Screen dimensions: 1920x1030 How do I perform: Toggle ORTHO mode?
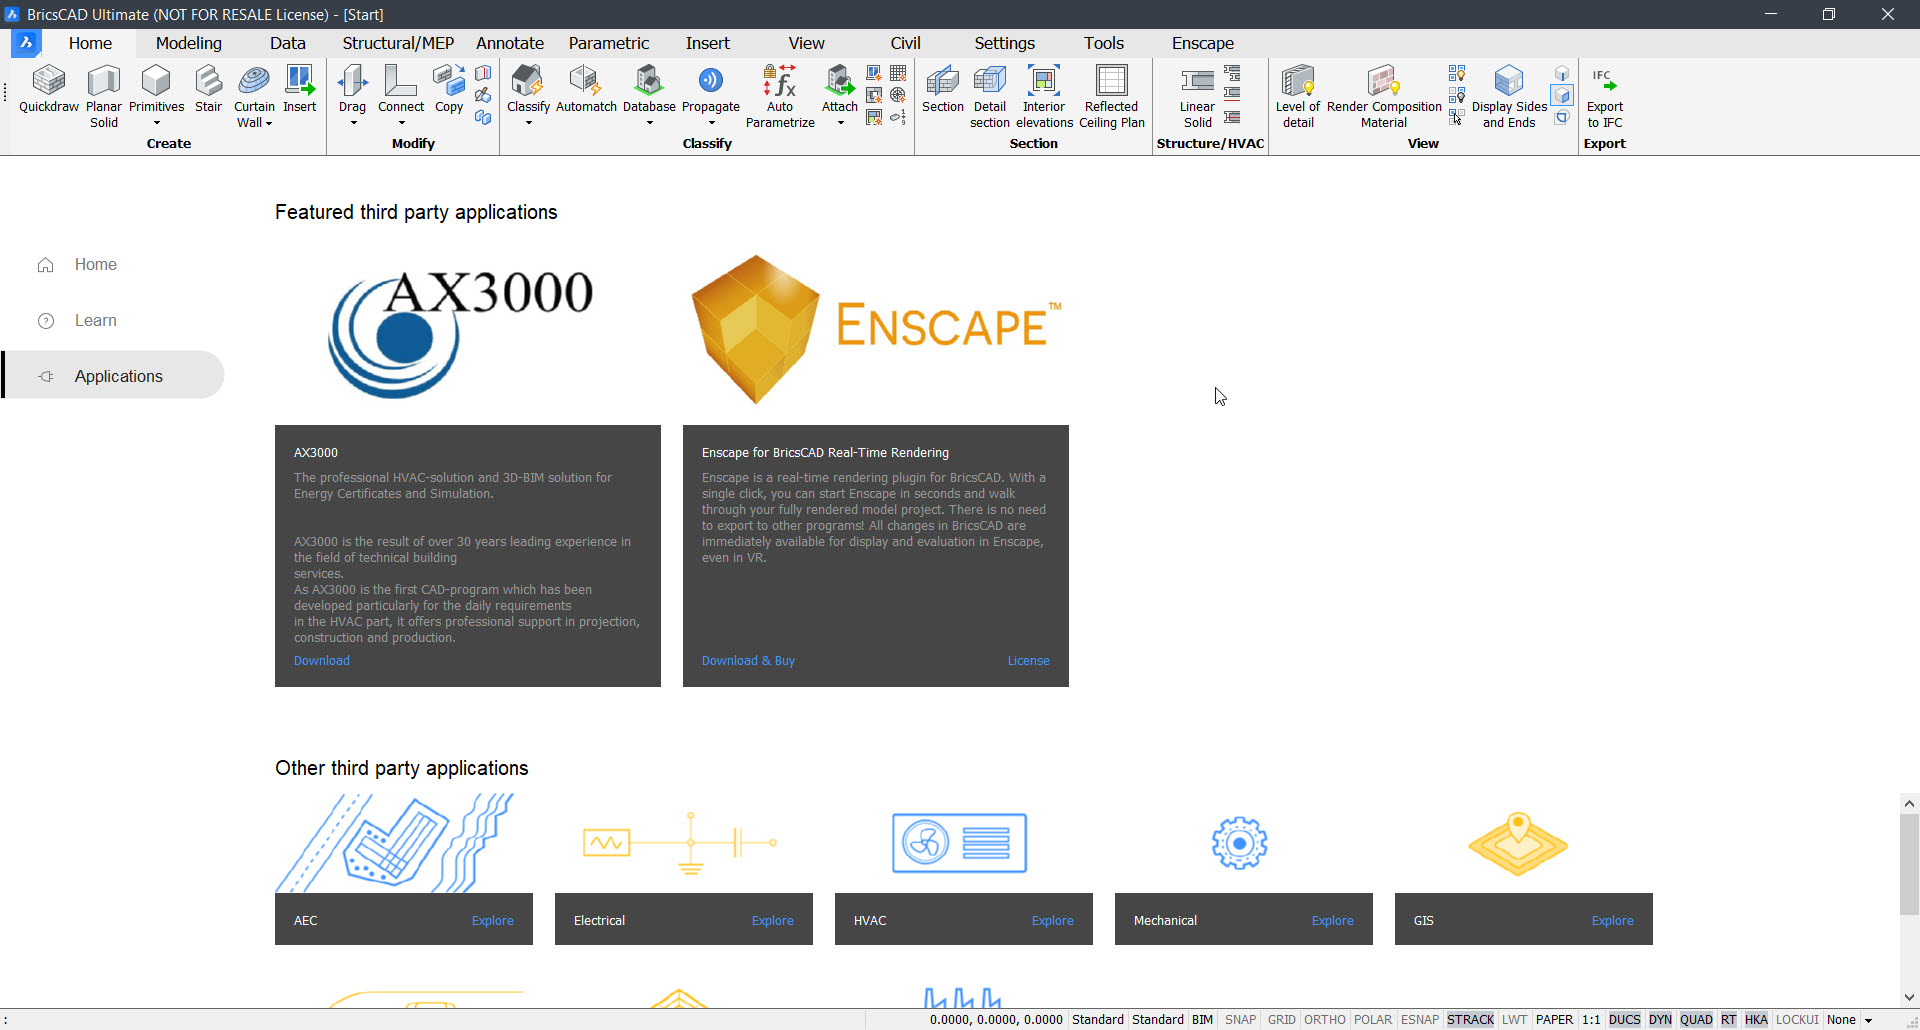tap(1325, 1020)
